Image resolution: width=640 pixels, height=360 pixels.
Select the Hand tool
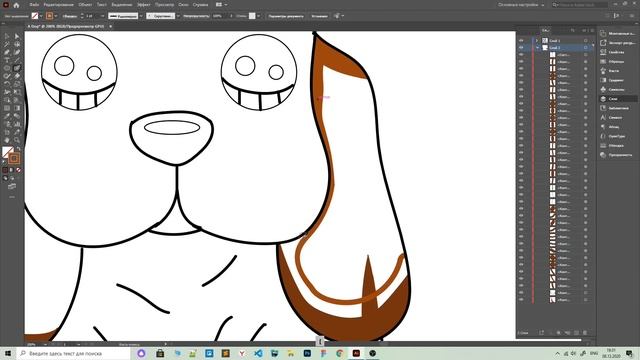pos(7,140)
